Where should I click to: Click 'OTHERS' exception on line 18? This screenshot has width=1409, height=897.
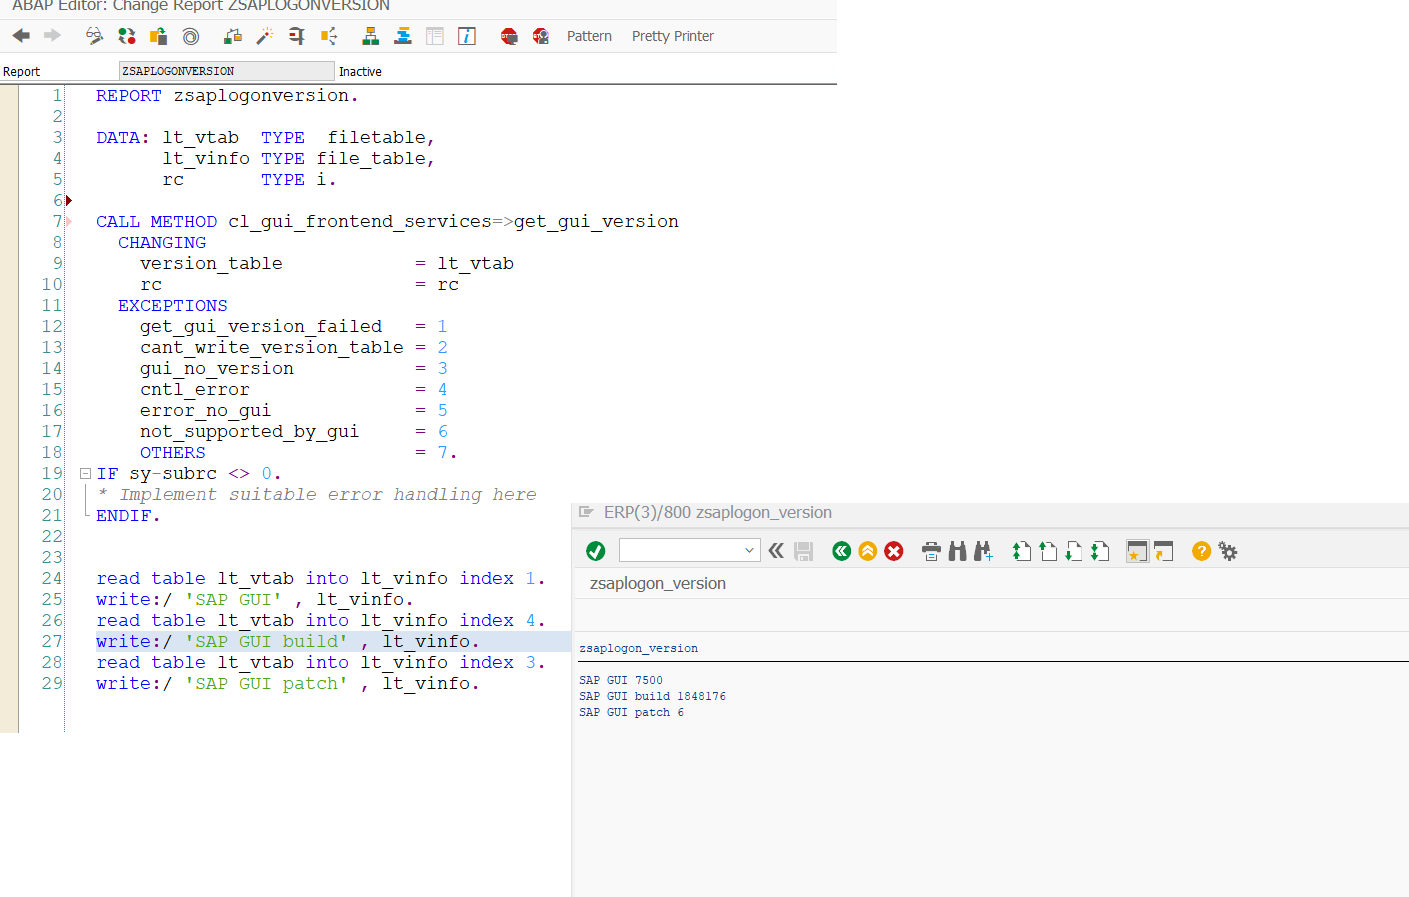(173, 453)
